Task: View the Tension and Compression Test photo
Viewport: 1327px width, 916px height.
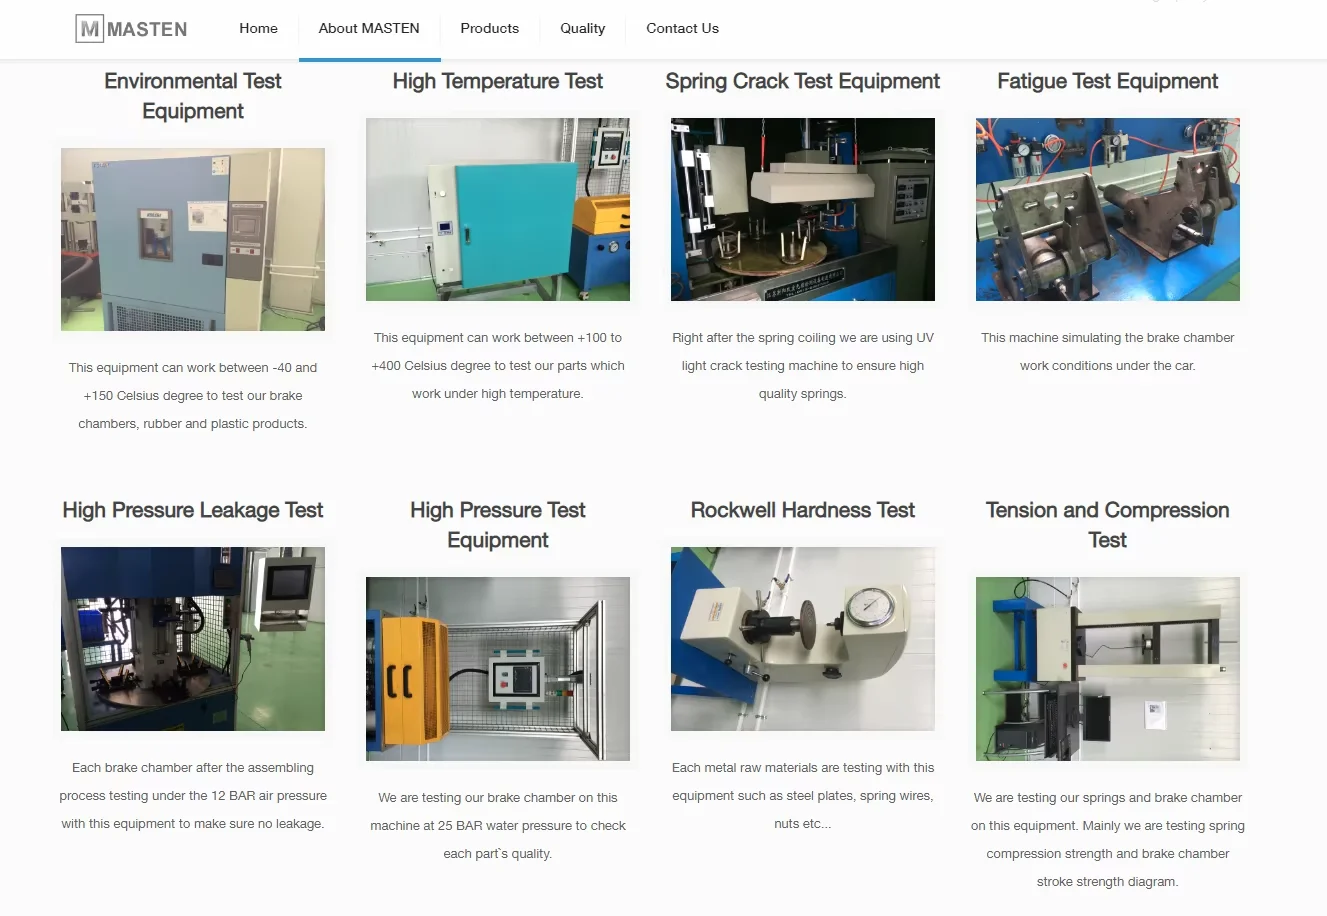Action: click(1108, 669)
